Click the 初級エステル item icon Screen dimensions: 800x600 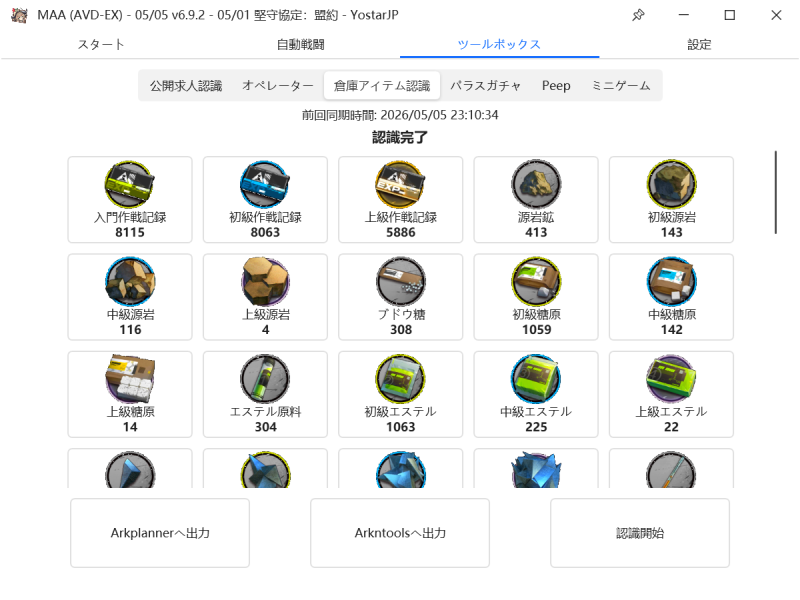pos(401,379)
